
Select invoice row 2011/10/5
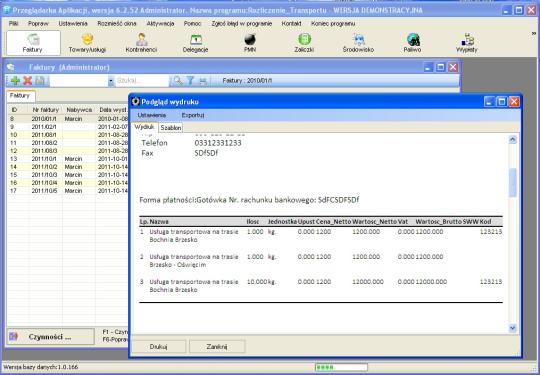pyautogui.click(x=68, y=190)
